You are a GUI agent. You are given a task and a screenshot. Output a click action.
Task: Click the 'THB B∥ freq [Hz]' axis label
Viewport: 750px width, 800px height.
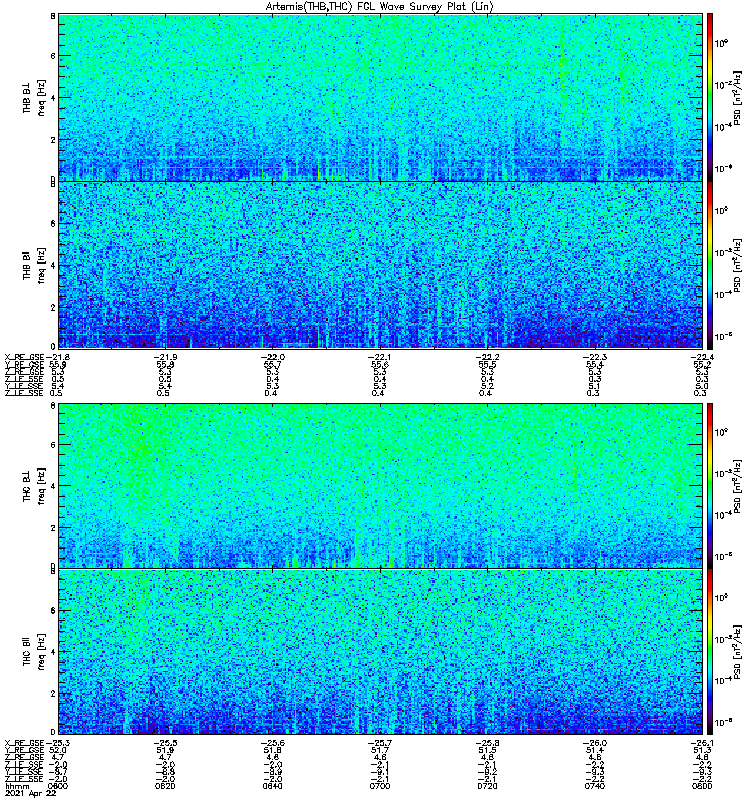(x=33, y=265)
